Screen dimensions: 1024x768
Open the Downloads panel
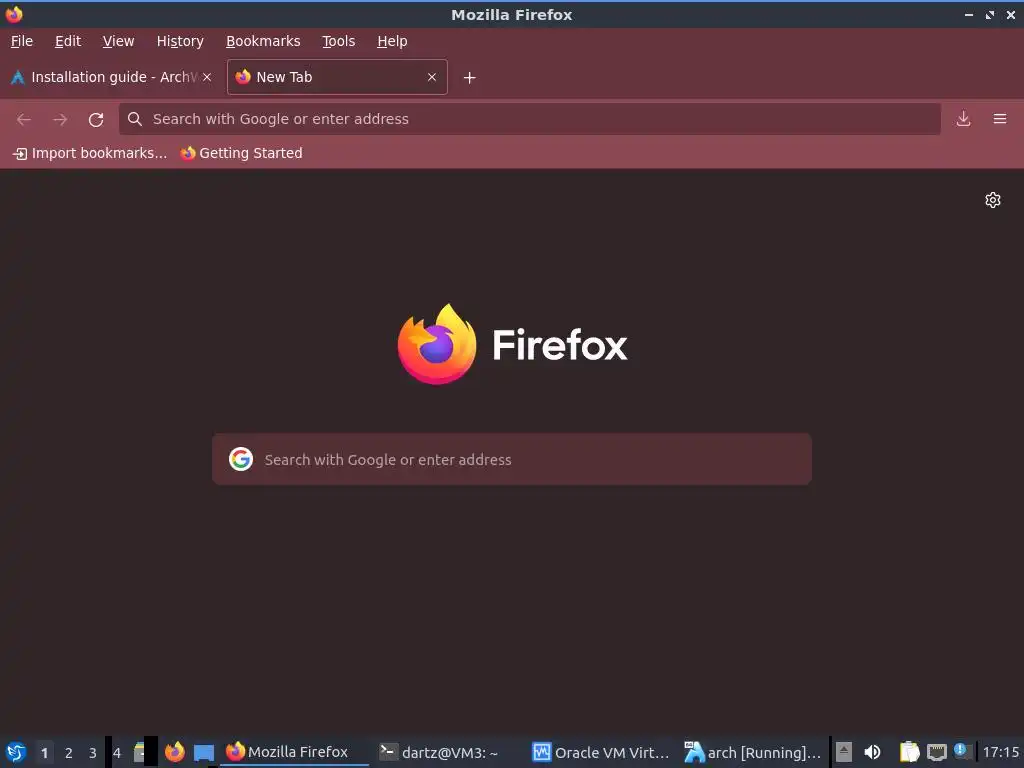(963, 119)
